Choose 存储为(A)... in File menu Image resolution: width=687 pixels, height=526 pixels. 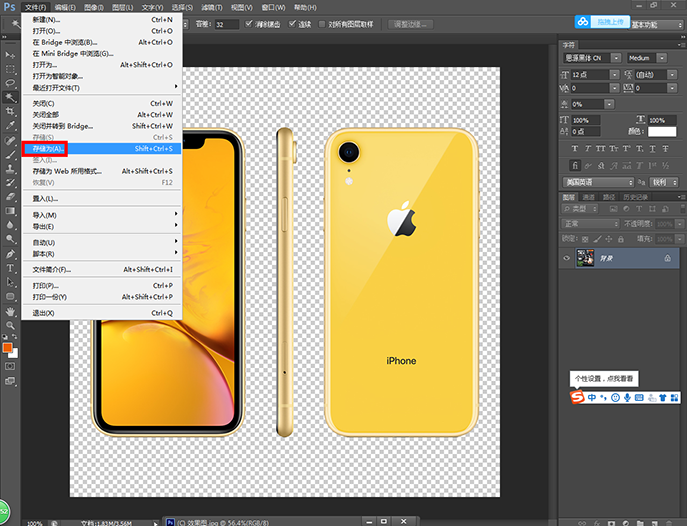101,148
